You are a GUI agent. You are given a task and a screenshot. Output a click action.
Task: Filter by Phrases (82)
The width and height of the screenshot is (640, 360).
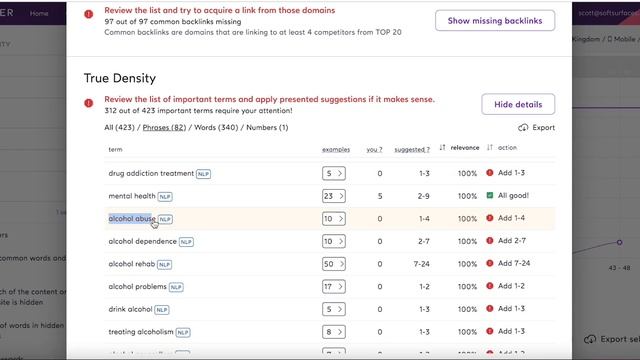pyautogui.click(x=164, y=127)
